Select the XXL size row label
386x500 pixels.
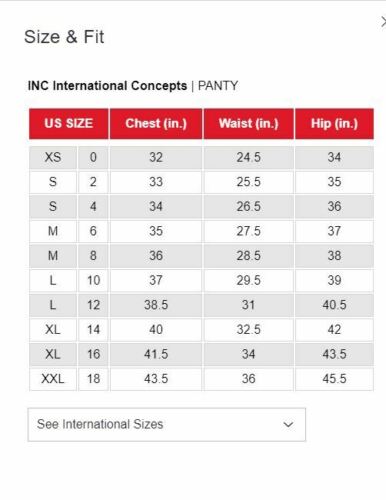click(53, 379)
